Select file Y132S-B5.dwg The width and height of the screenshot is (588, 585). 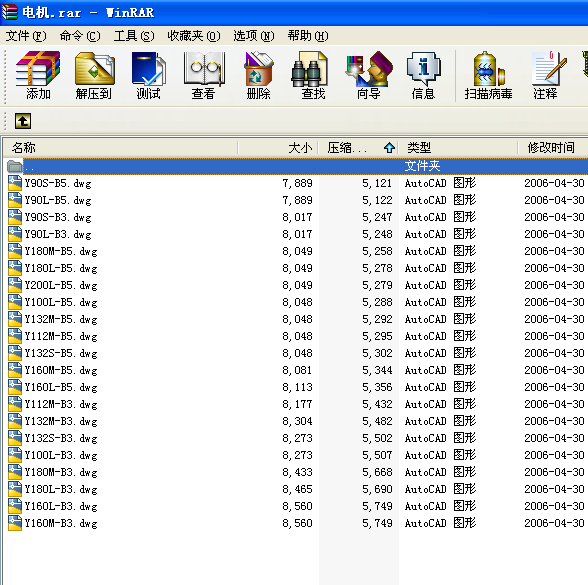61,353
